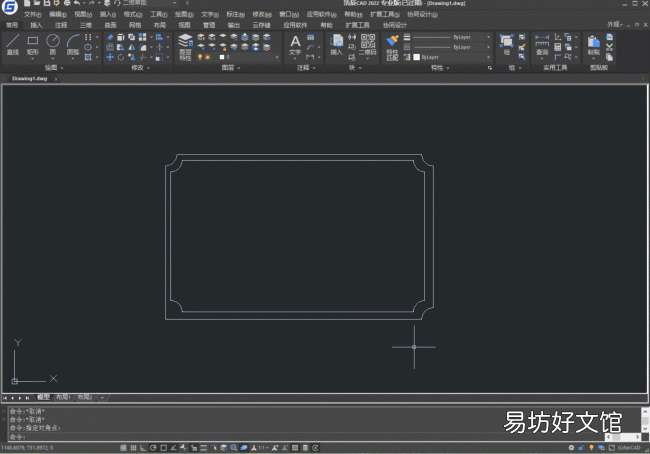Switch to the Manage (管理) ribbon tab
Image resolution: width=650 pixels, height=454 pixels.
click(209, 25)
